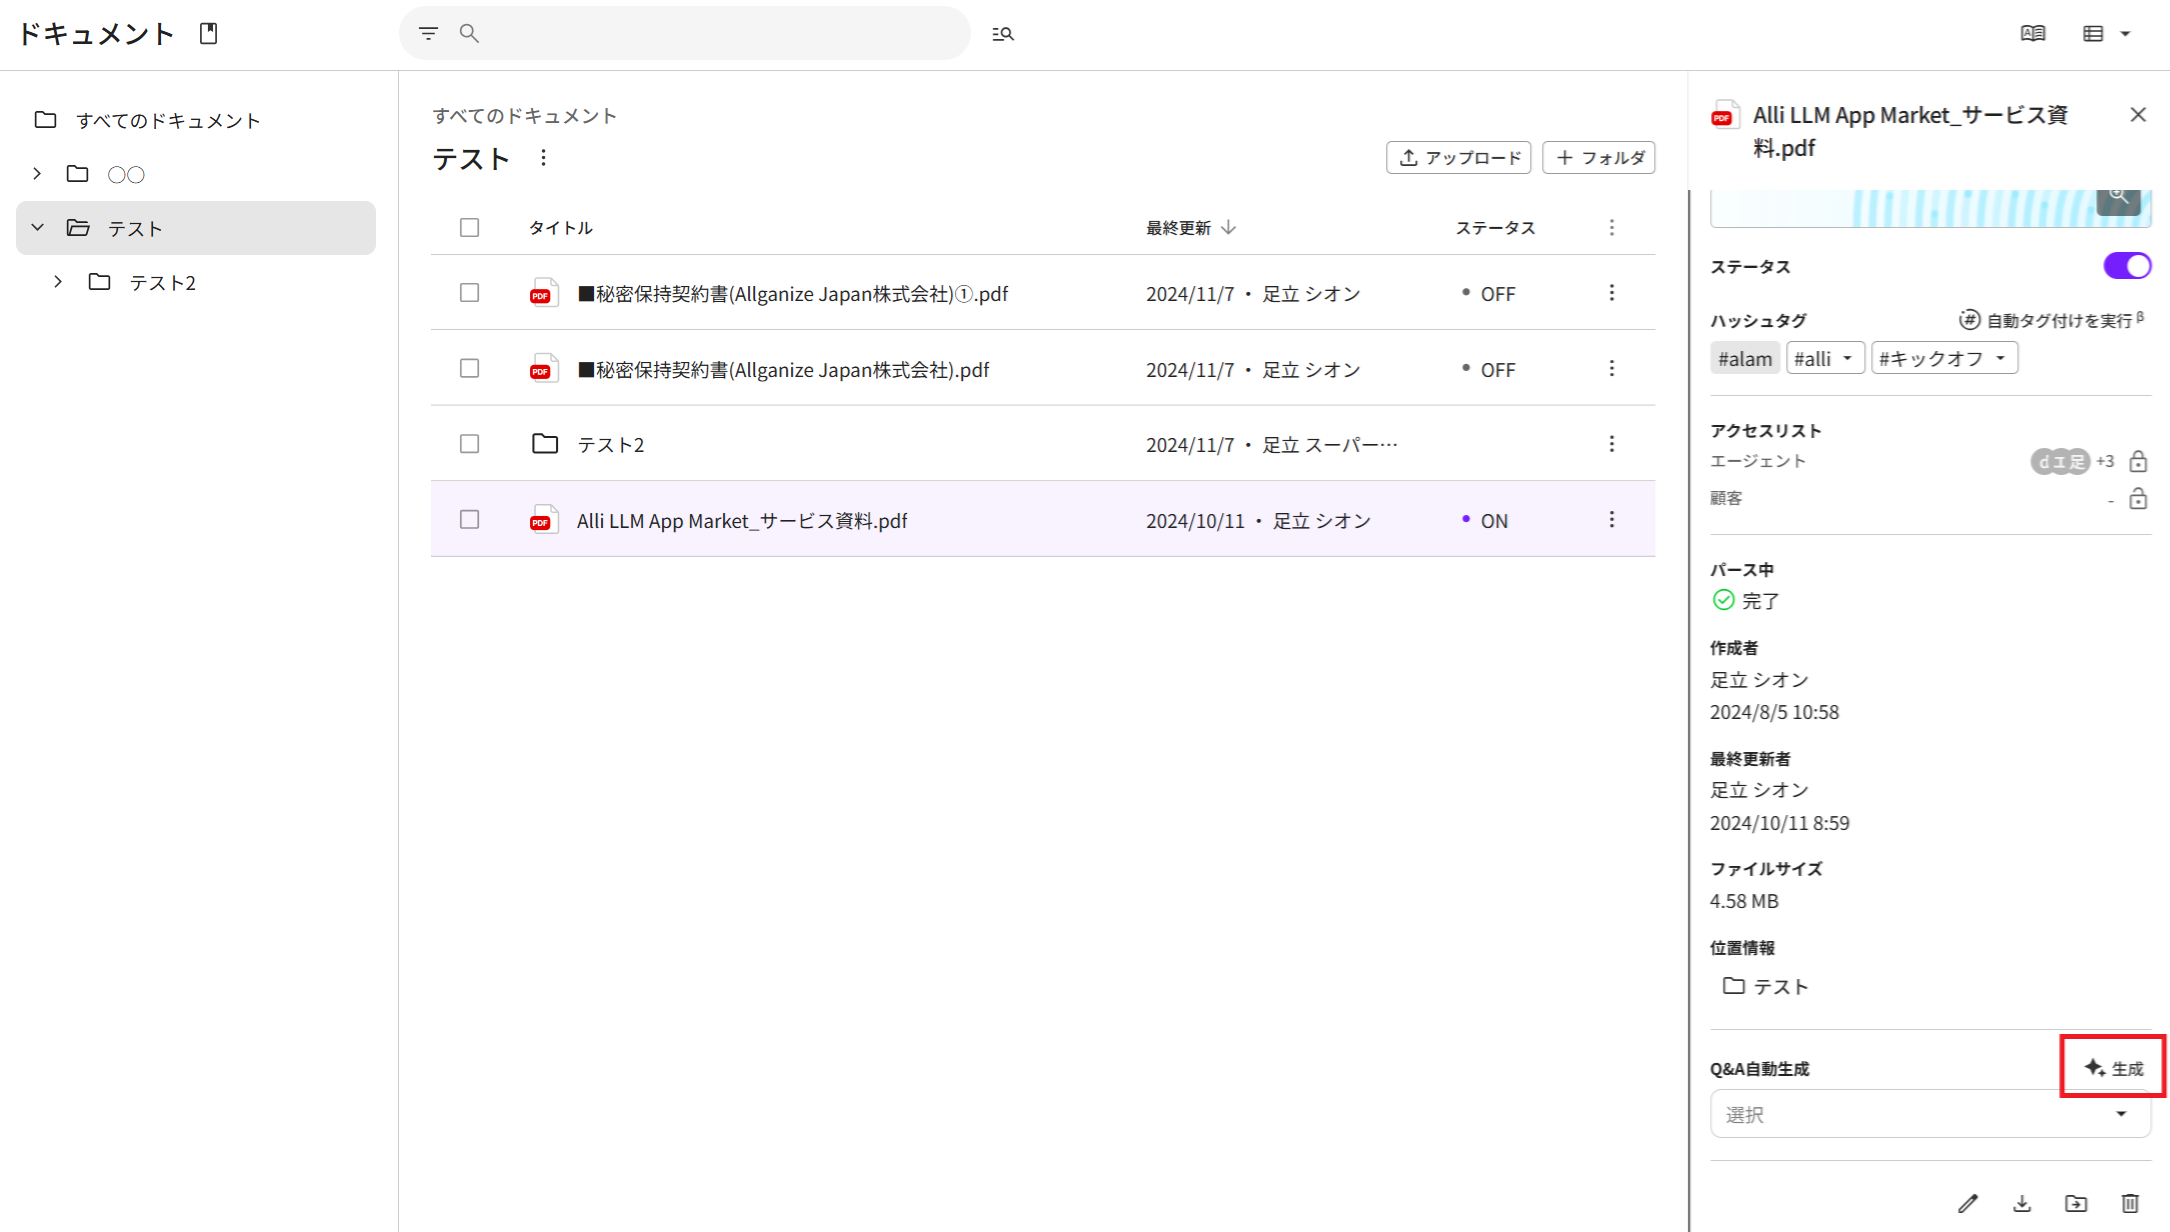Image resolution: width=2170 pixels, height=1232 pixels.
Task: Click the move-to-folder icon
Action: tap(2076, 1203)
